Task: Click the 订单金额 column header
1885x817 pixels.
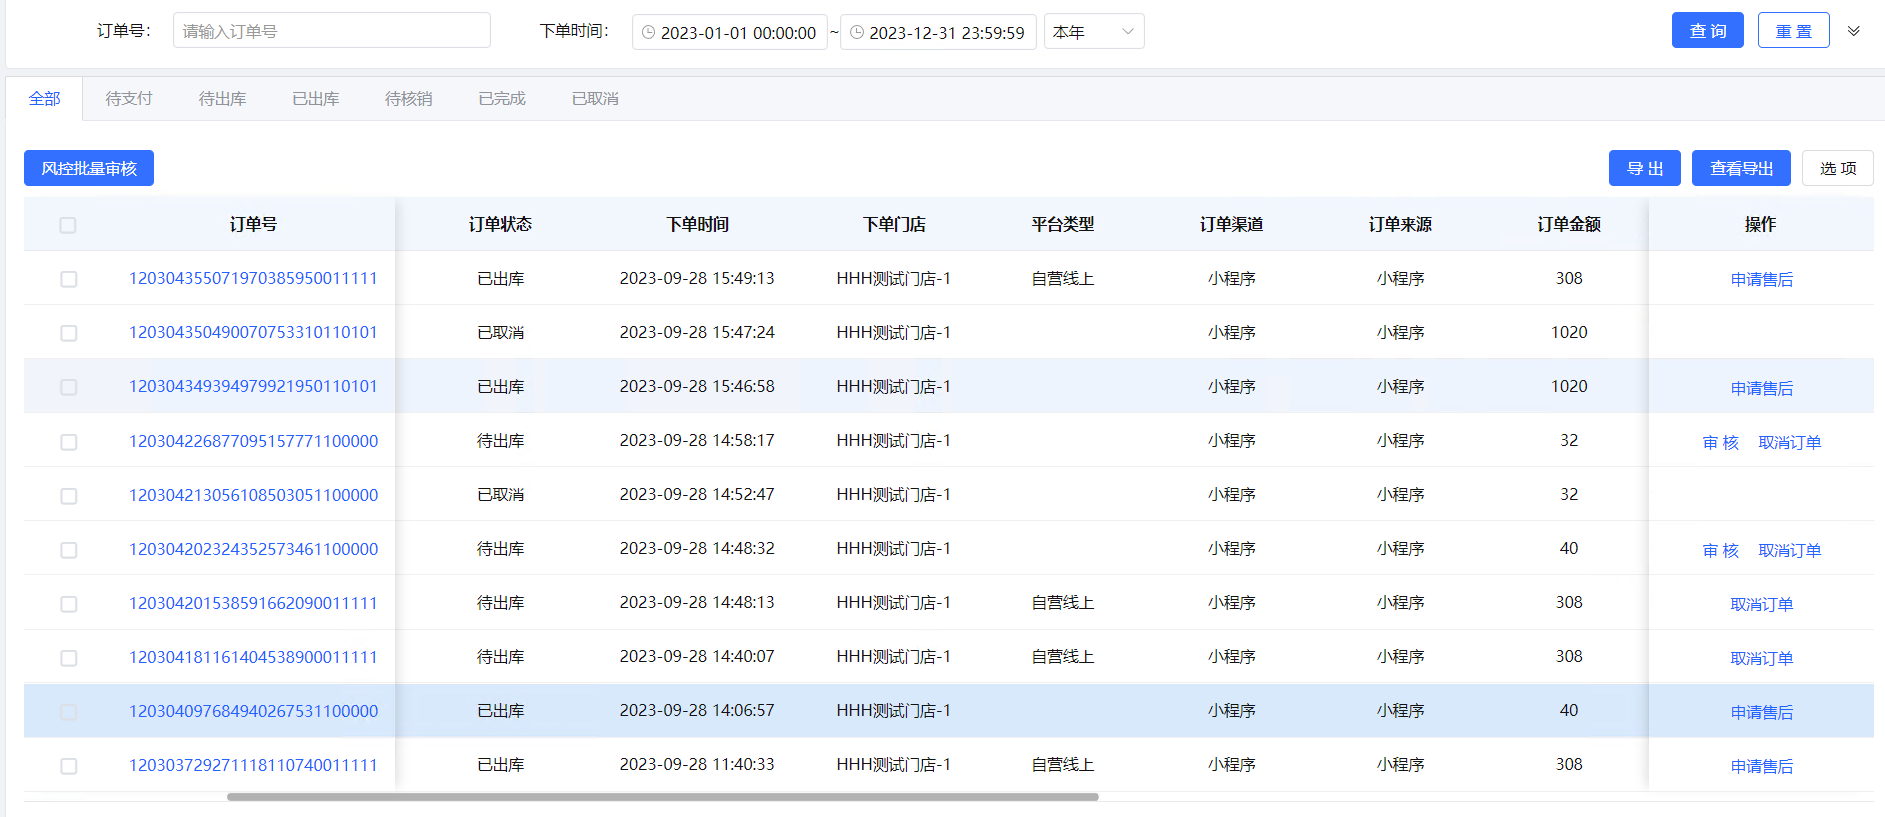Action: [x=1569, y=225]
